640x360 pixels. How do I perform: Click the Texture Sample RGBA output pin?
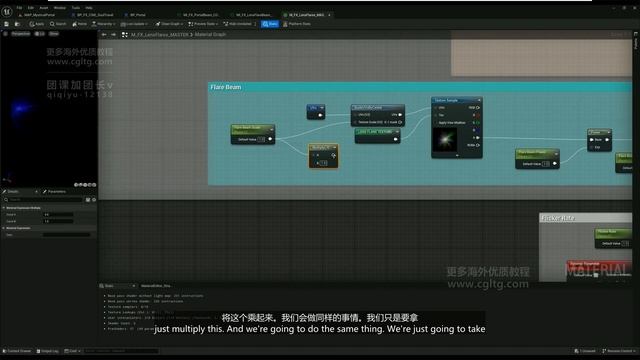478,145
